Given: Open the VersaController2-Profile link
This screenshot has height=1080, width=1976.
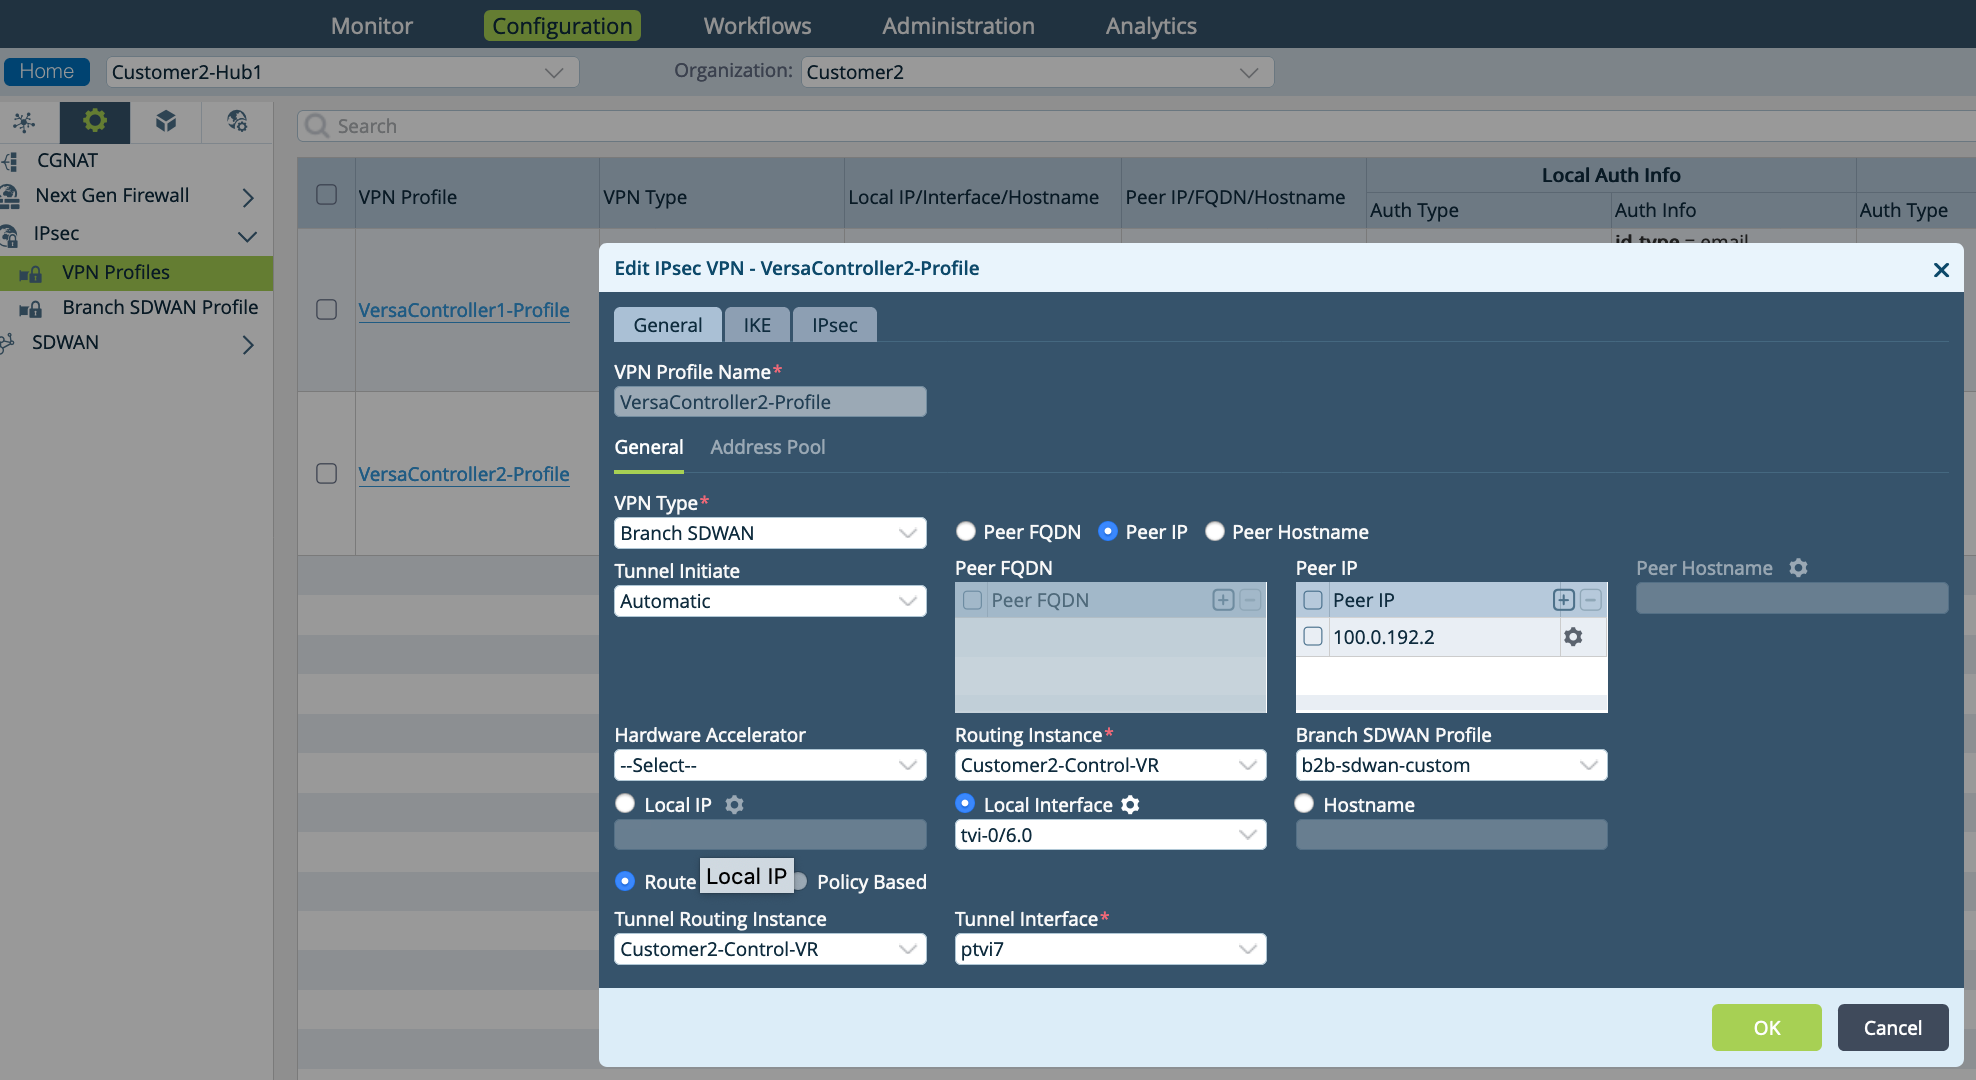Looking at the screenshot, I should tap(464, 474).
